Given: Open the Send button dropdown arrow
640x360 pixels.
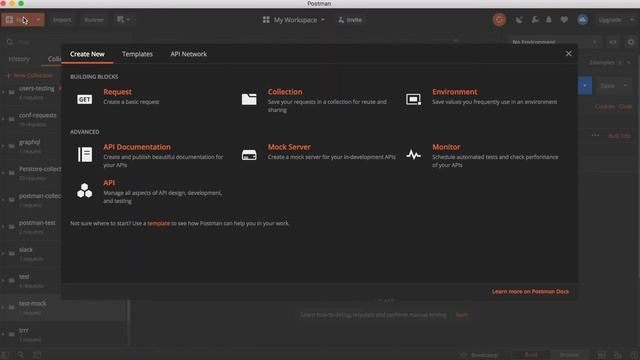Looking at the screenshot, I should [x=585, y=86].
